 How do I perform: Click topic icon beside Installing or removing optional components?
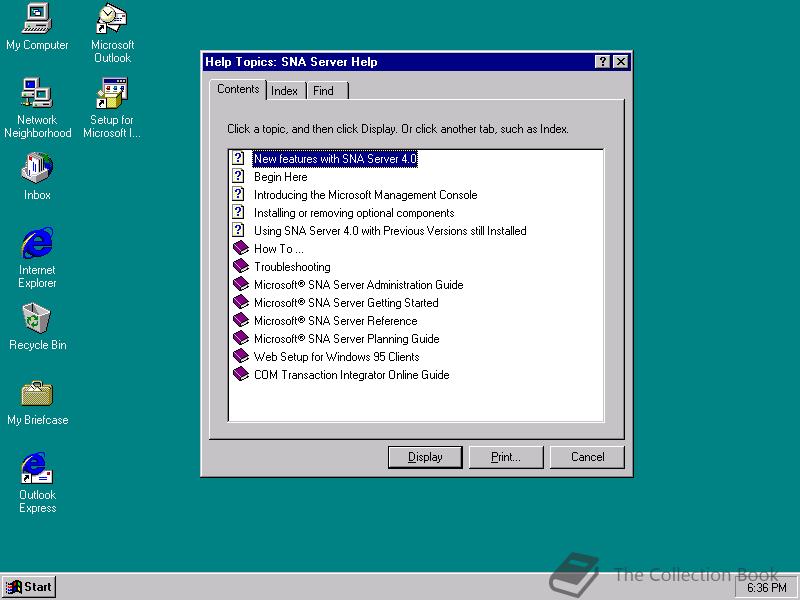coord(238,212)
